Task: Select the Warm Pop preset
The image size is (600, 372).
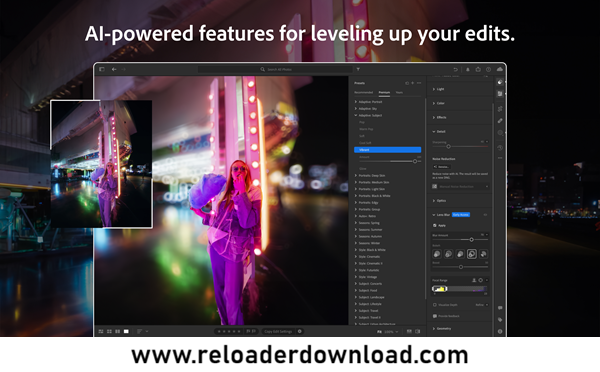Action: point(366,129)
